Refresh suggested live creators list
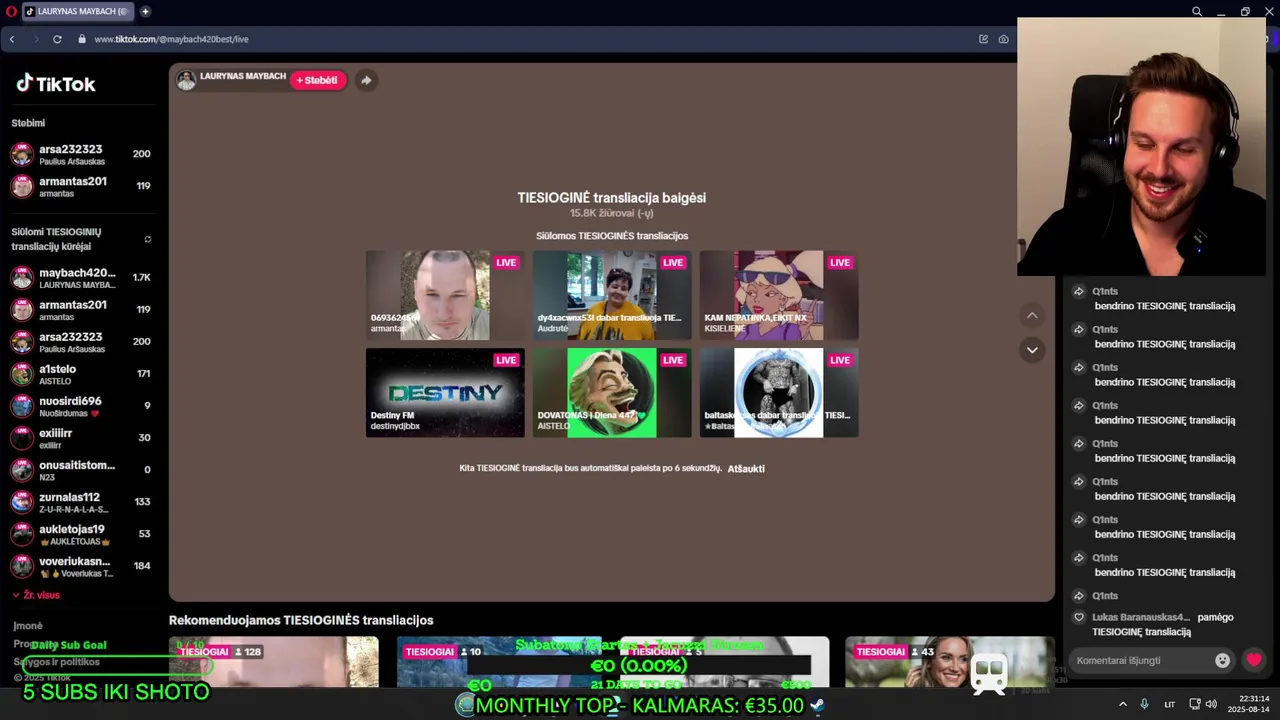This screenshot has height=720, width=1280. 147,239
